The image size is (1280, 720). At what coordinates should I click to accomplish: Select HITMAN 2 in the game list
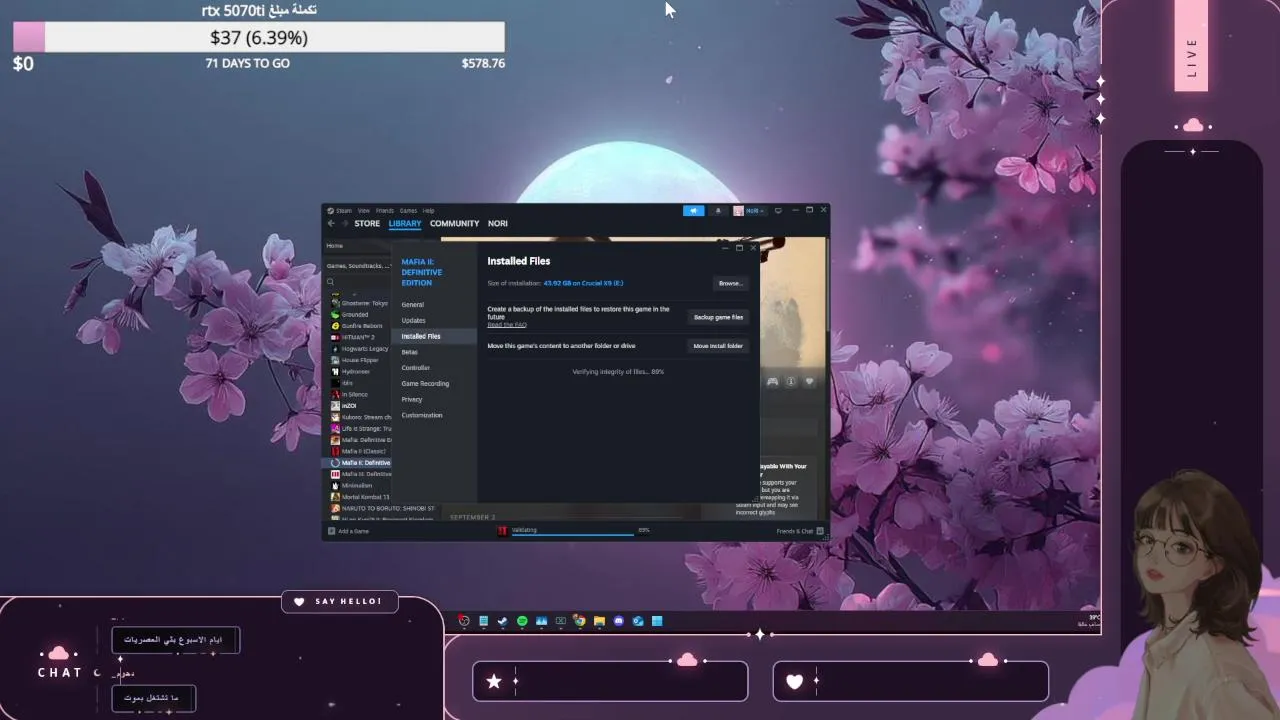pyautogui.click(x=360, y=337)
